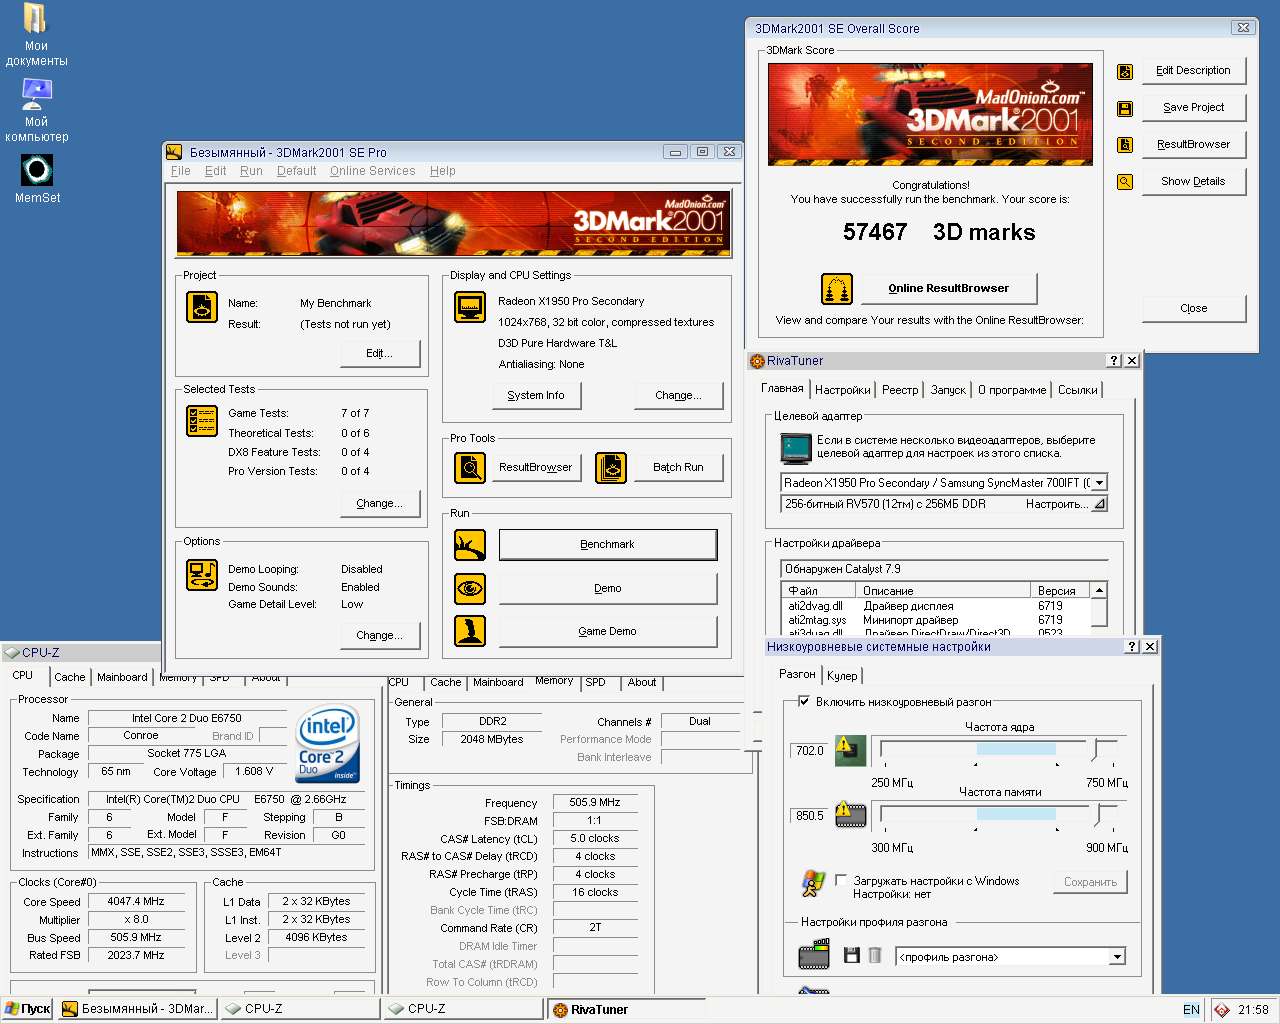The width and height of the screenshot is (1280, 1024).
Task: Open the Ссылки tab in RivaTuner
Action: pos(1078,390)
